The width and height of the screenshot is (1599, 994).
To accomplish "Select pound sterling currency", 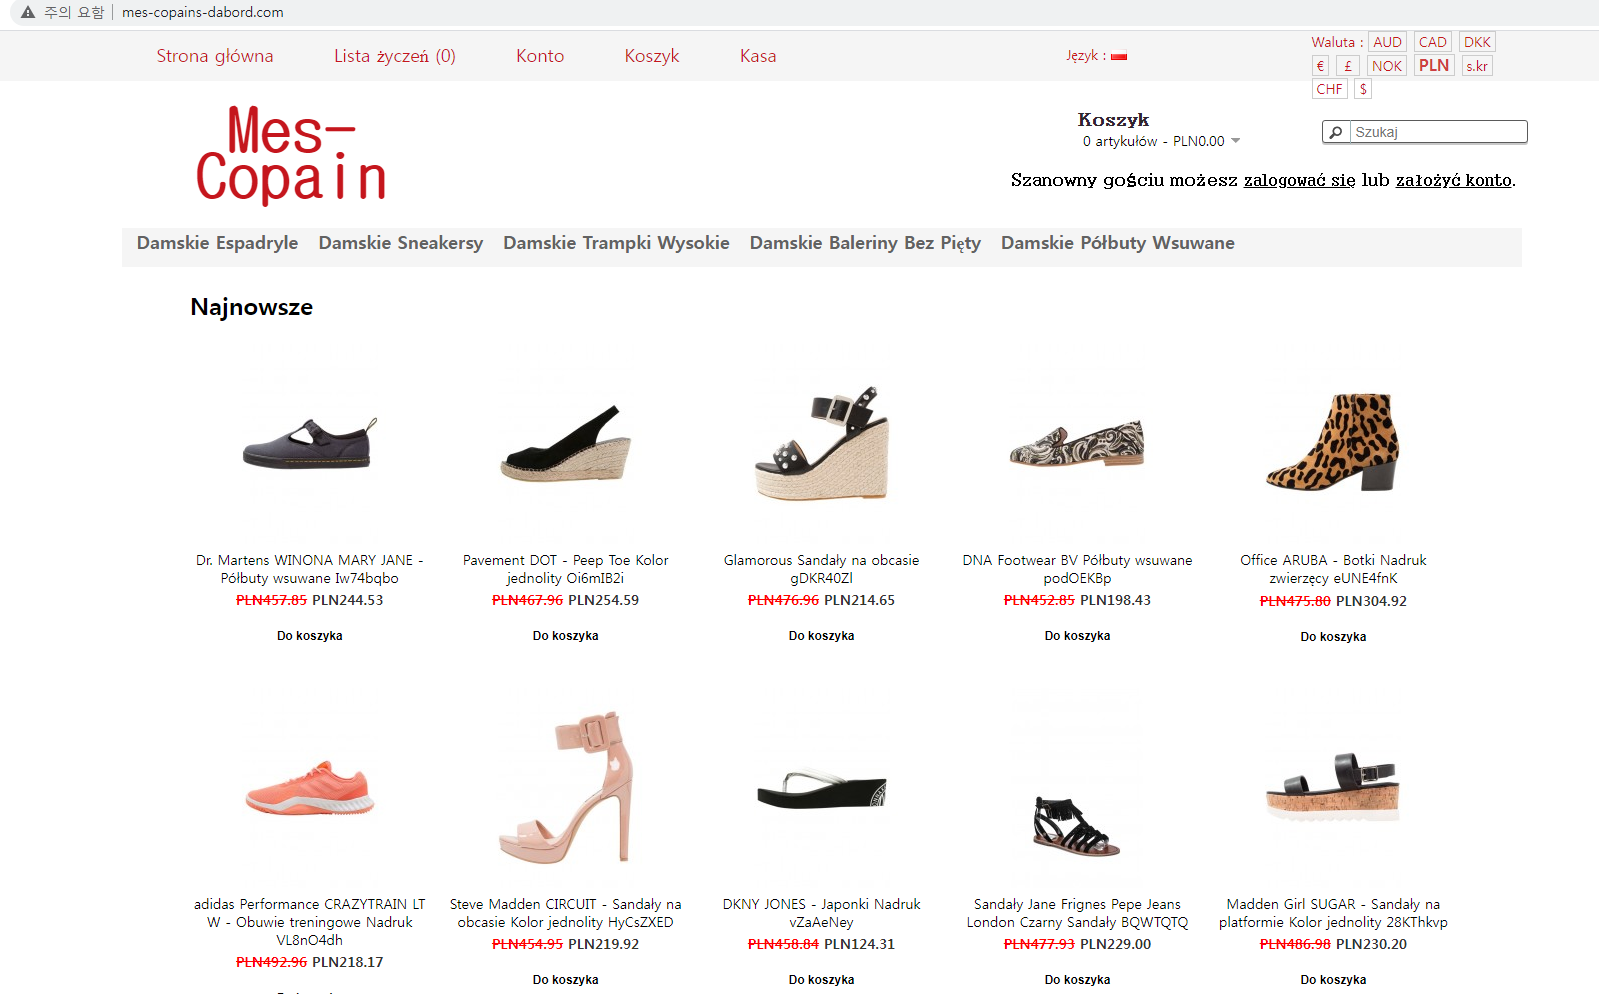I will coord(1348,66).
